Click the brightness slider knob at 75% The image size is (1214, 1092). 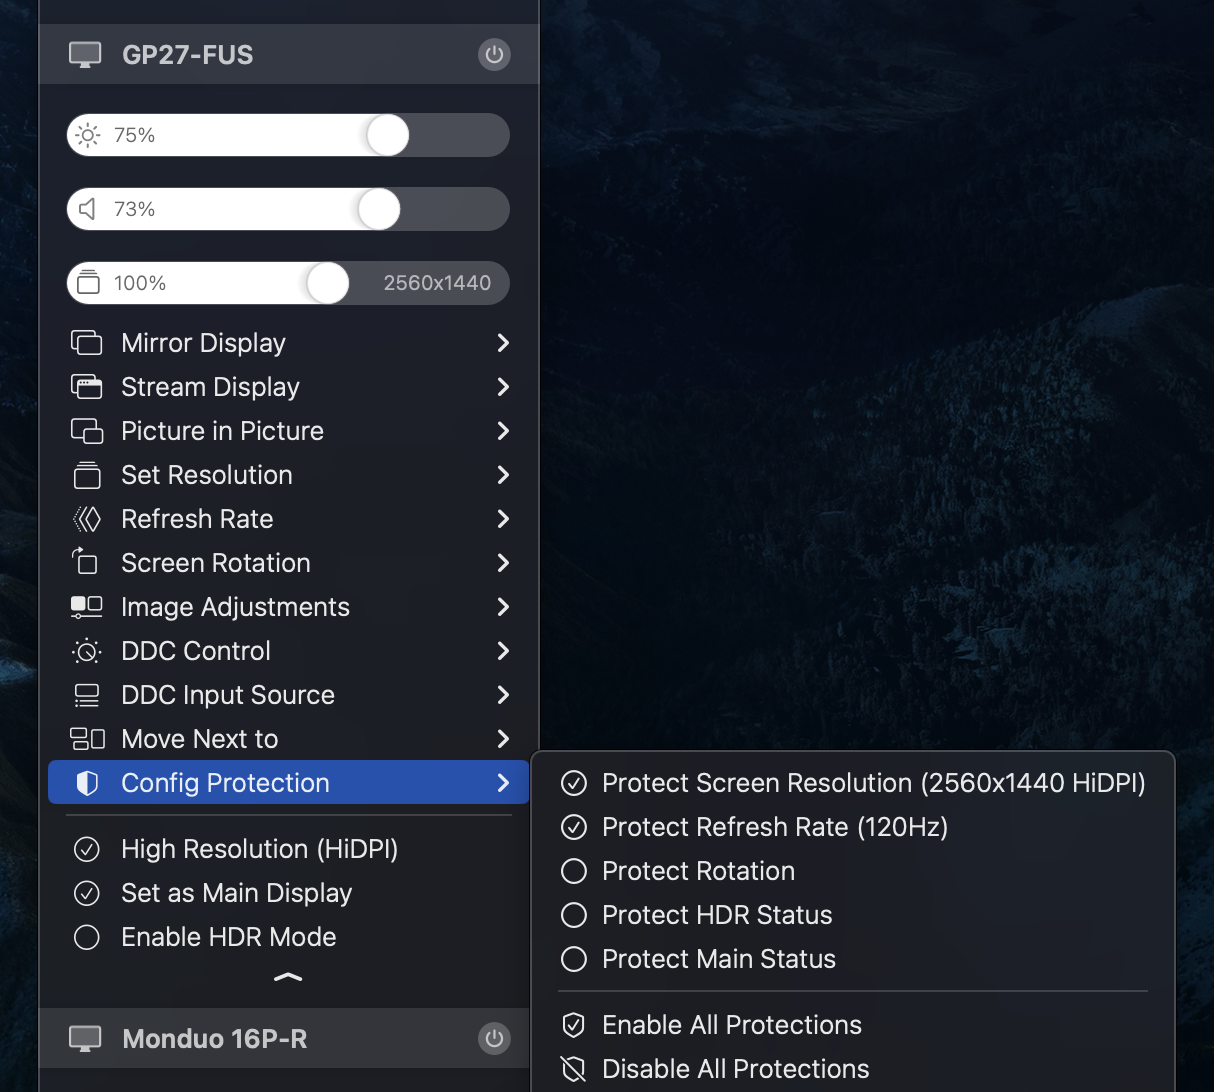click(387, 135)
